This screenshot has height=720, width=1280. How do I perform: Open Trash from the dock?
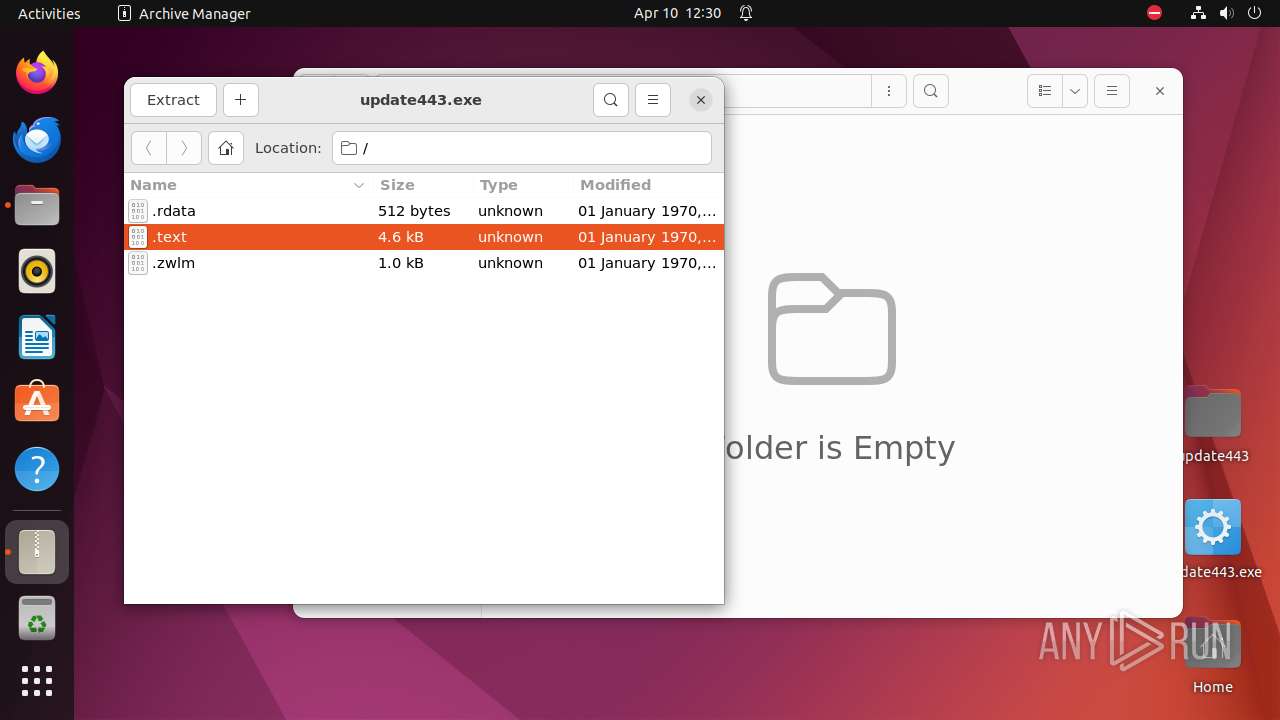click(x=37, y=618)
